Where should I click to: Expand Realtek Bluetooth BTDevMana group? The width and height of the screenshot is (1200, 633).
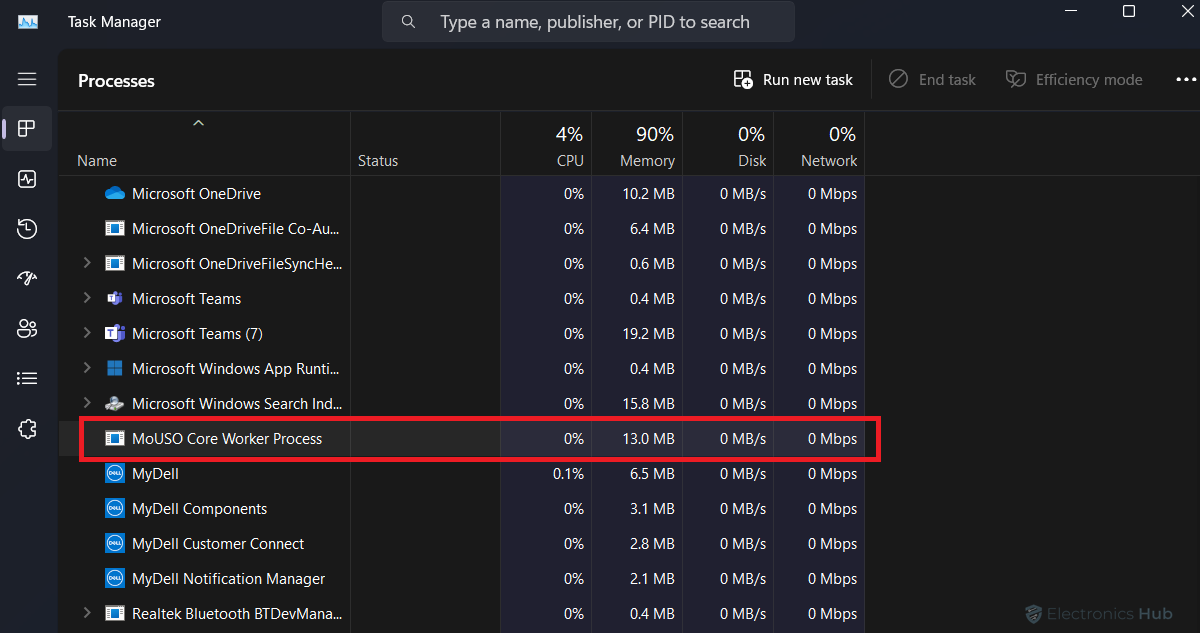(x=87, y=613)
